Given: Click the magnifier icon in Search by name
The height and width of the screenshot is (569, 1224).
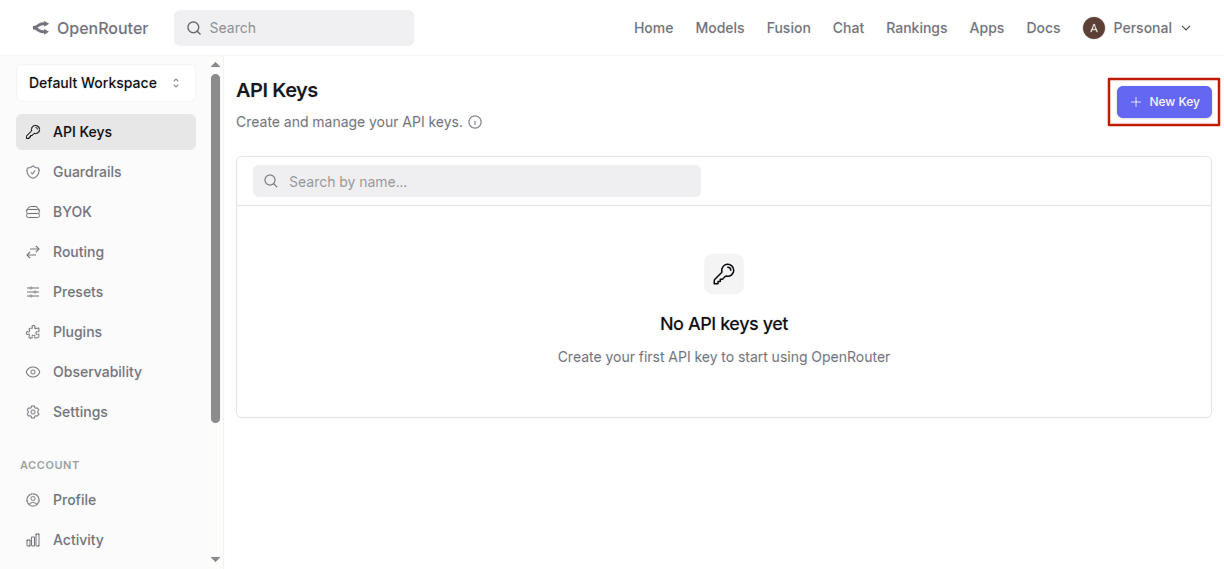Looking at the screenshot, I should point(271,181).
